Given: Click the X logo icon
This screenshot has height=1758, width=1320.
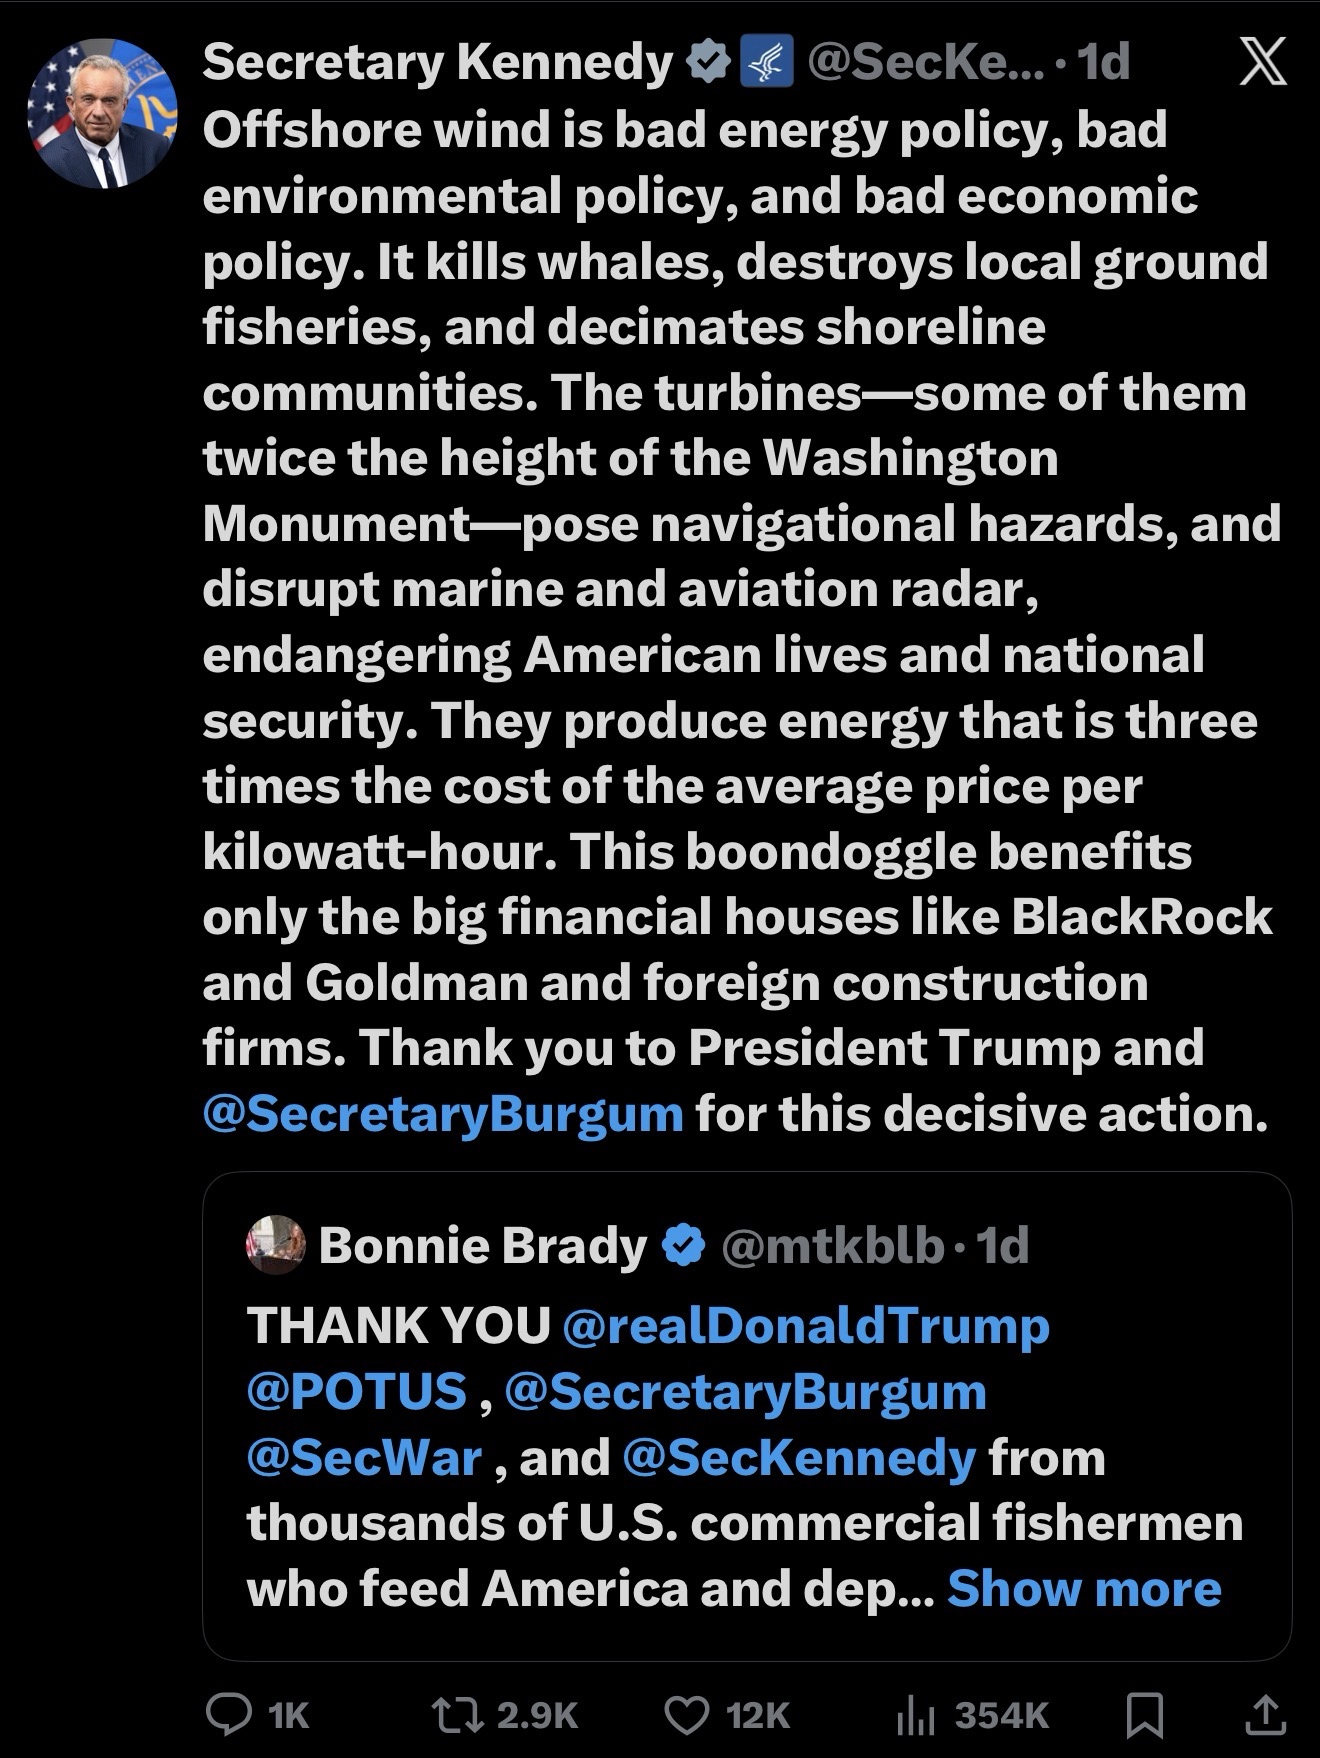Looking at the screenshot, I should 1262,65.
